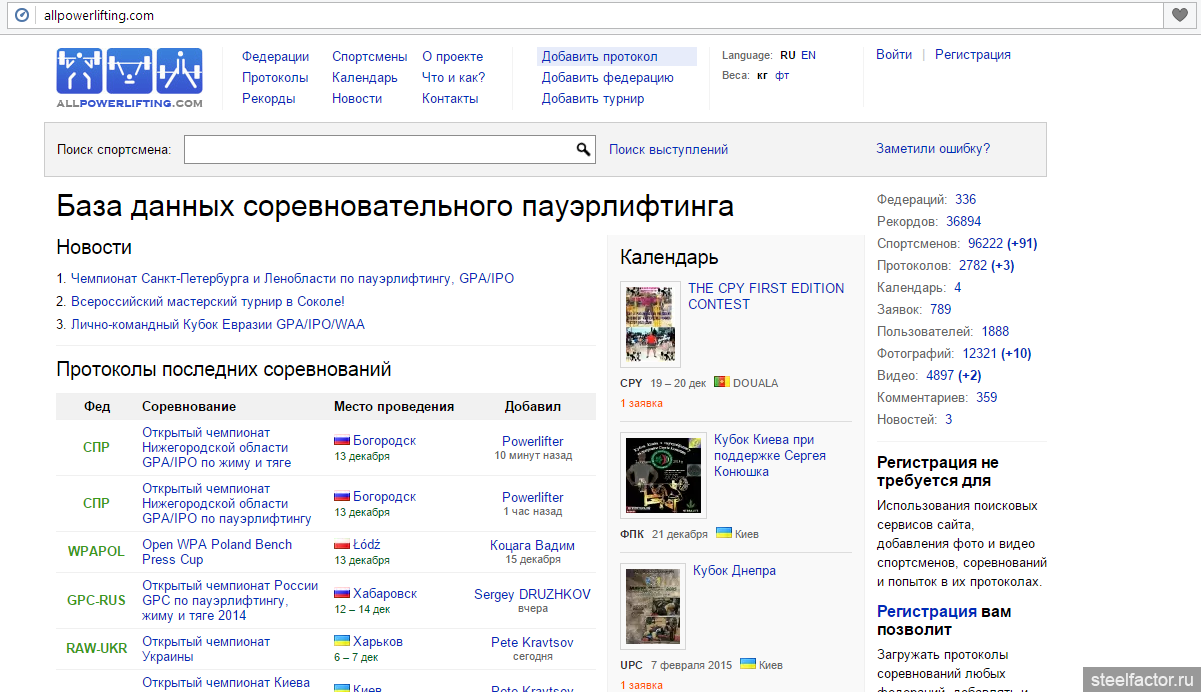
Task: Switch weight units to фт
Action: click(x=782, y=76)
